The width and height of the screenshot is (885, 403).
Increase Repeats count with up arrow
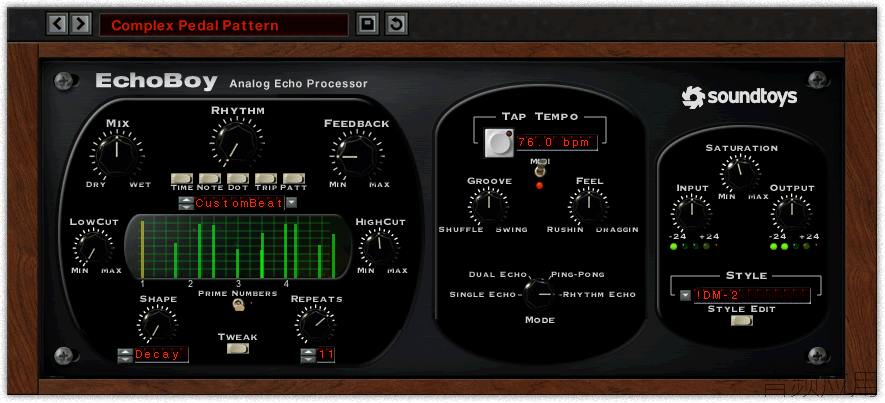(x=308, y=352)
